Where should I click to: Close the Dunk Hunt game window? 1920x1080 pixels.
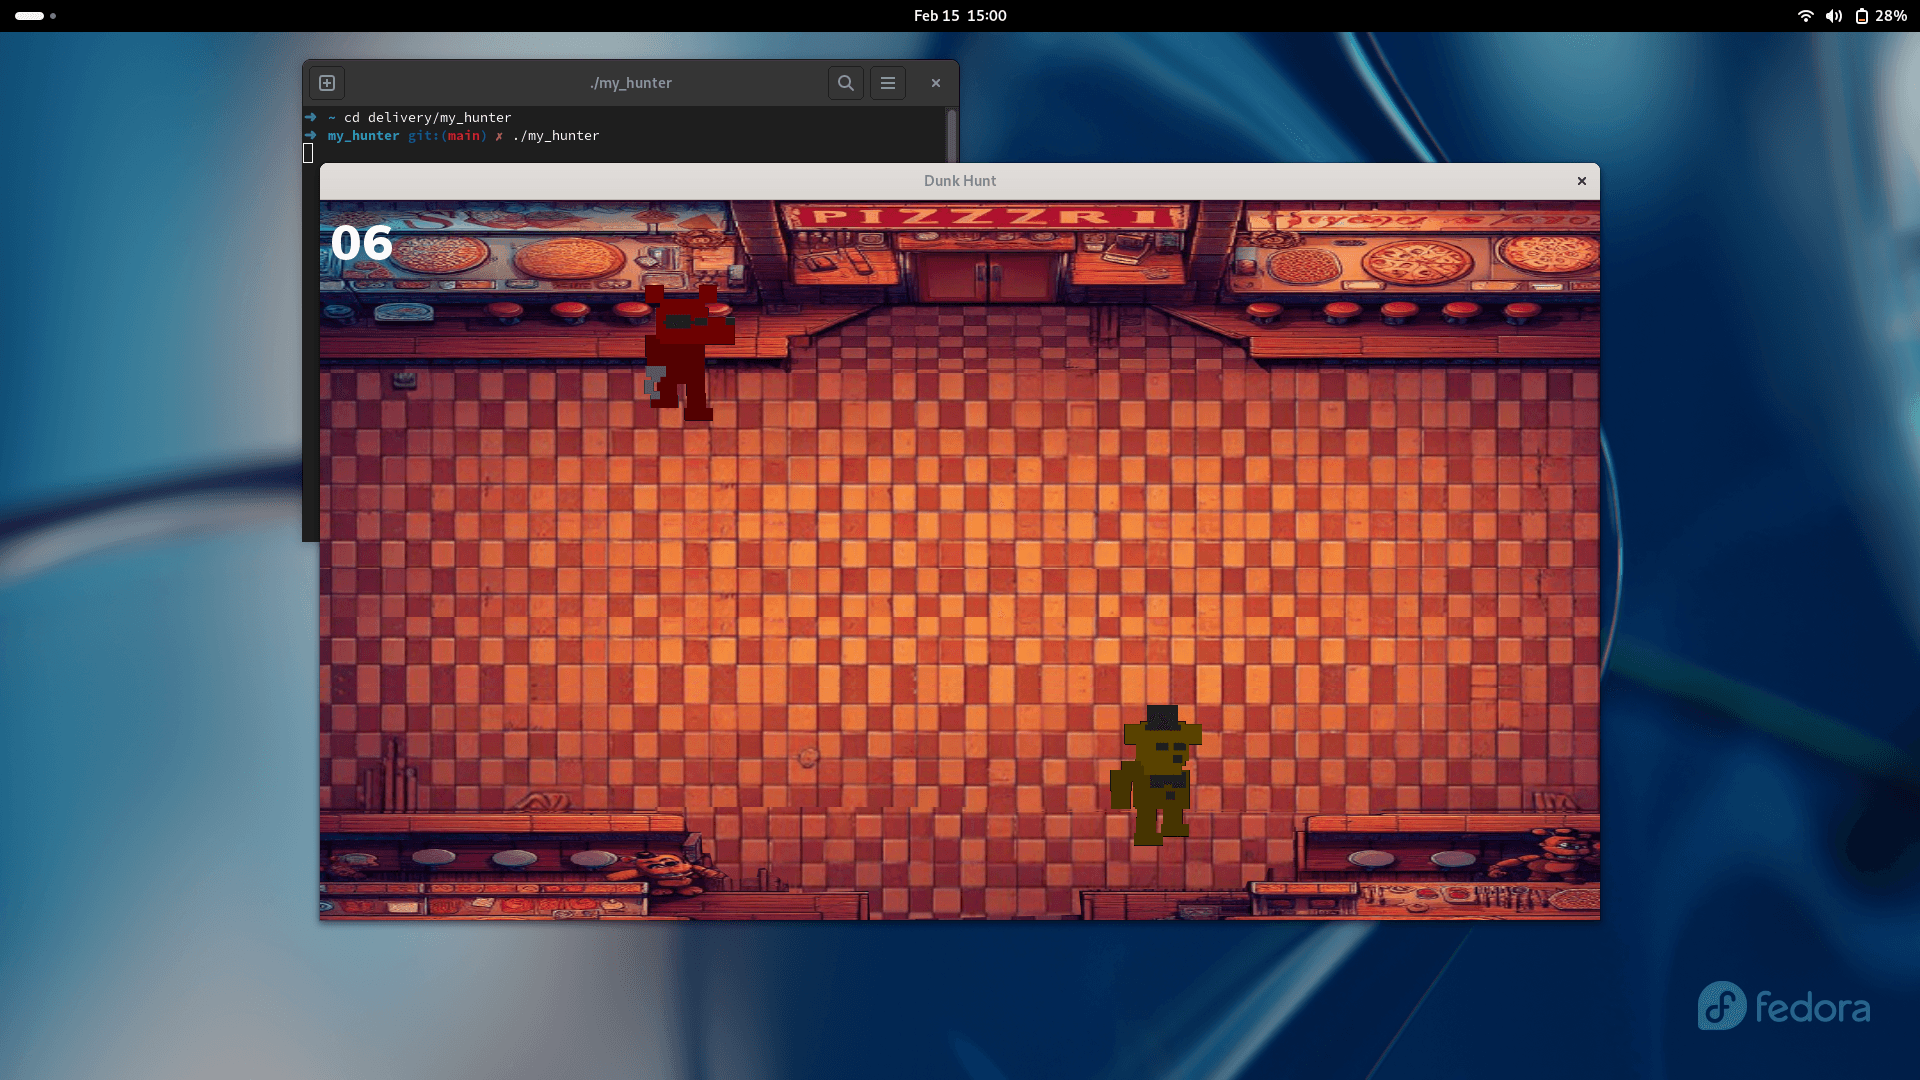click(x=1582, y=181)
